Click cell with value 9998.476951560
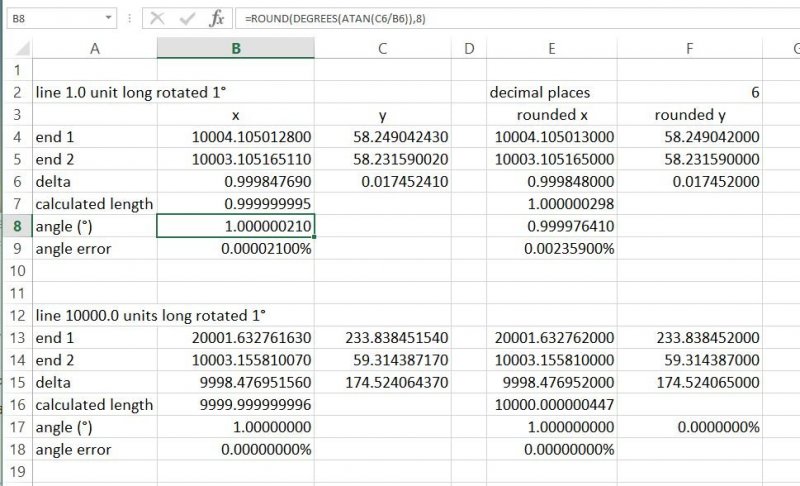The width and height of the screenshot is (800, 486). [x=236, y=382]
